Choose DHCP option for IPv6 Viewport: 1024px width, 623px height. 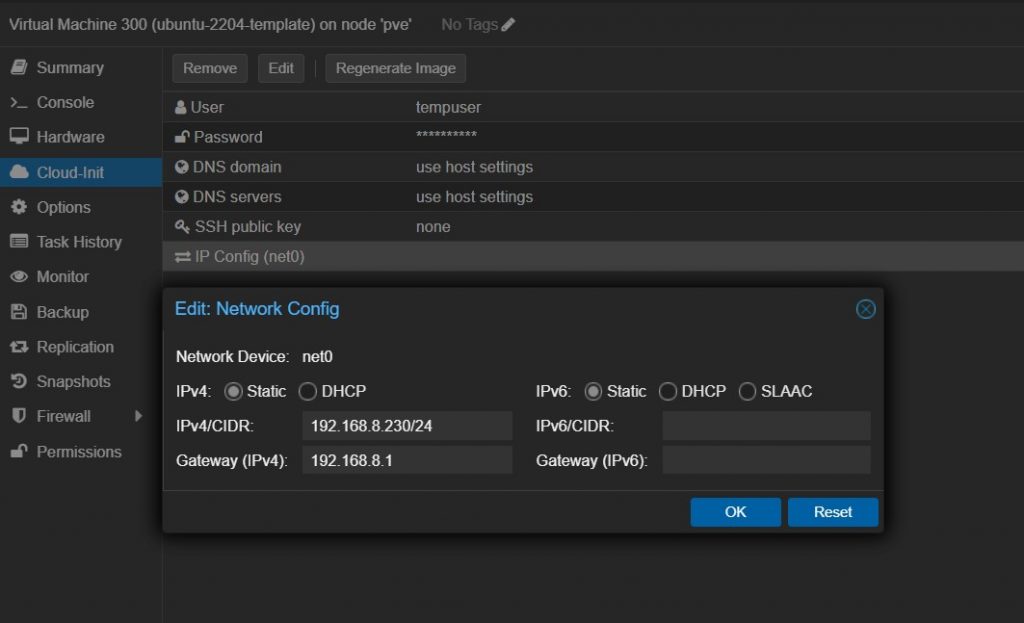(x=667, y=392)
